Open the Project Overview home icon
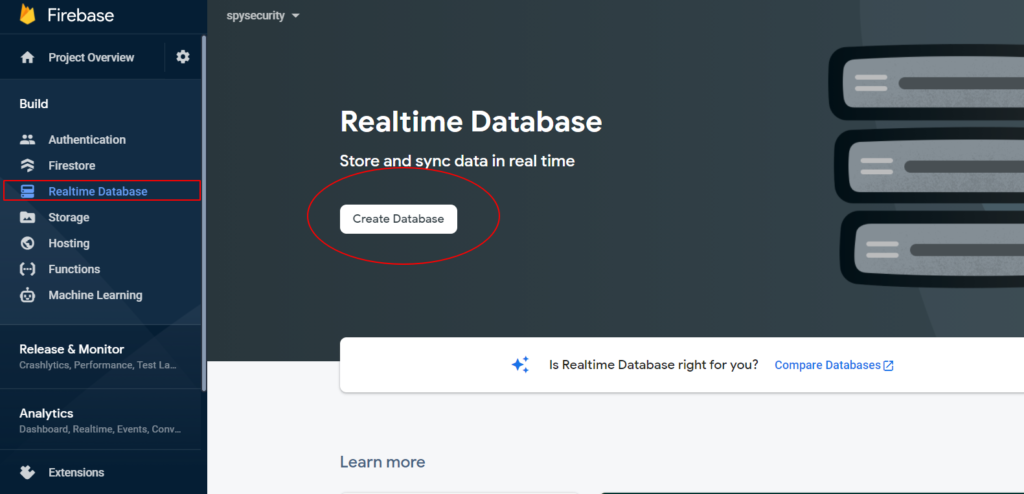1024x494 pixels. click(x=27, y=58)
